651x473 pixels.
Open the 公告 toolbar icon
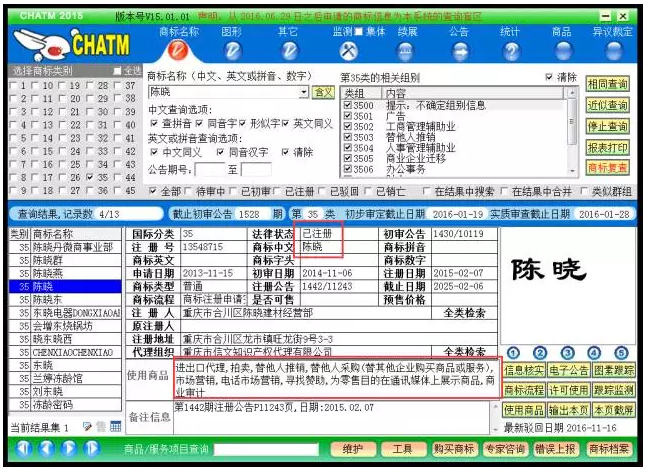[x=460, y=51]
